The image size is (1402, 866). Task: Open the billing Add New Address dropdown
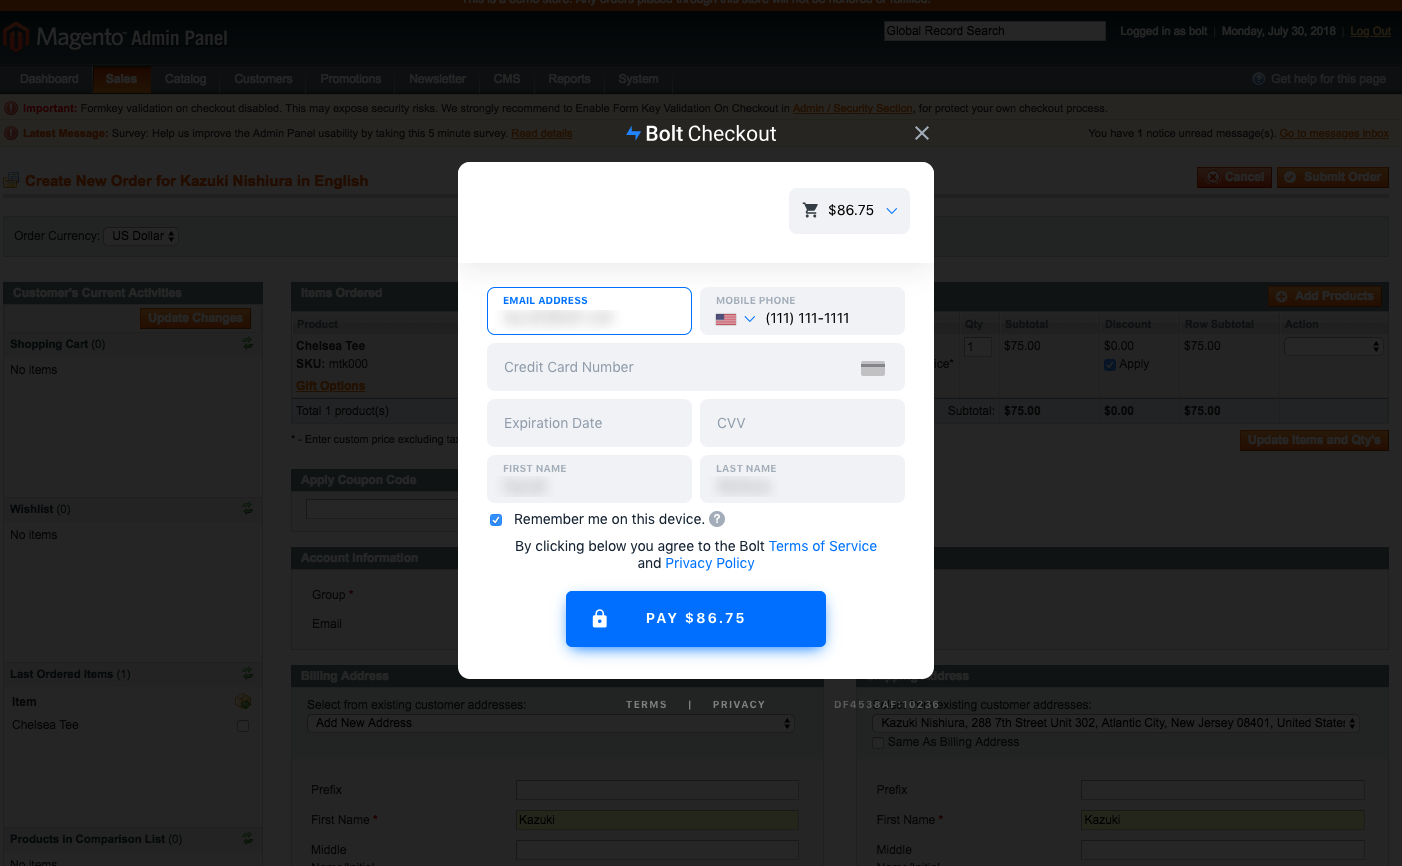[x=551, y=723]
